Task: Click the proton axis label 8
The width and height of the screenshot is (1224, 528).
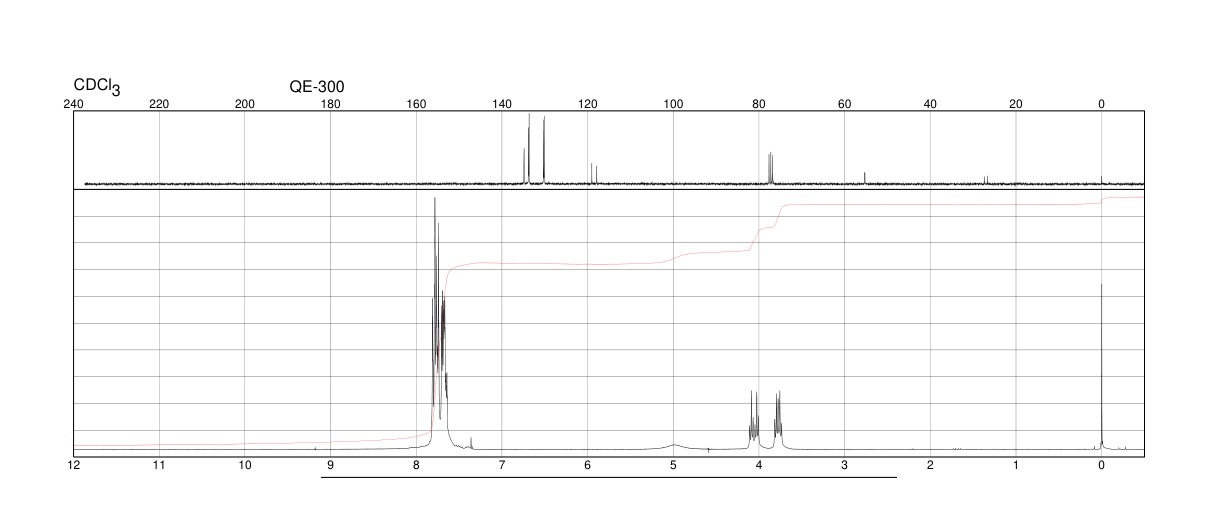Action: coord(416,466)
